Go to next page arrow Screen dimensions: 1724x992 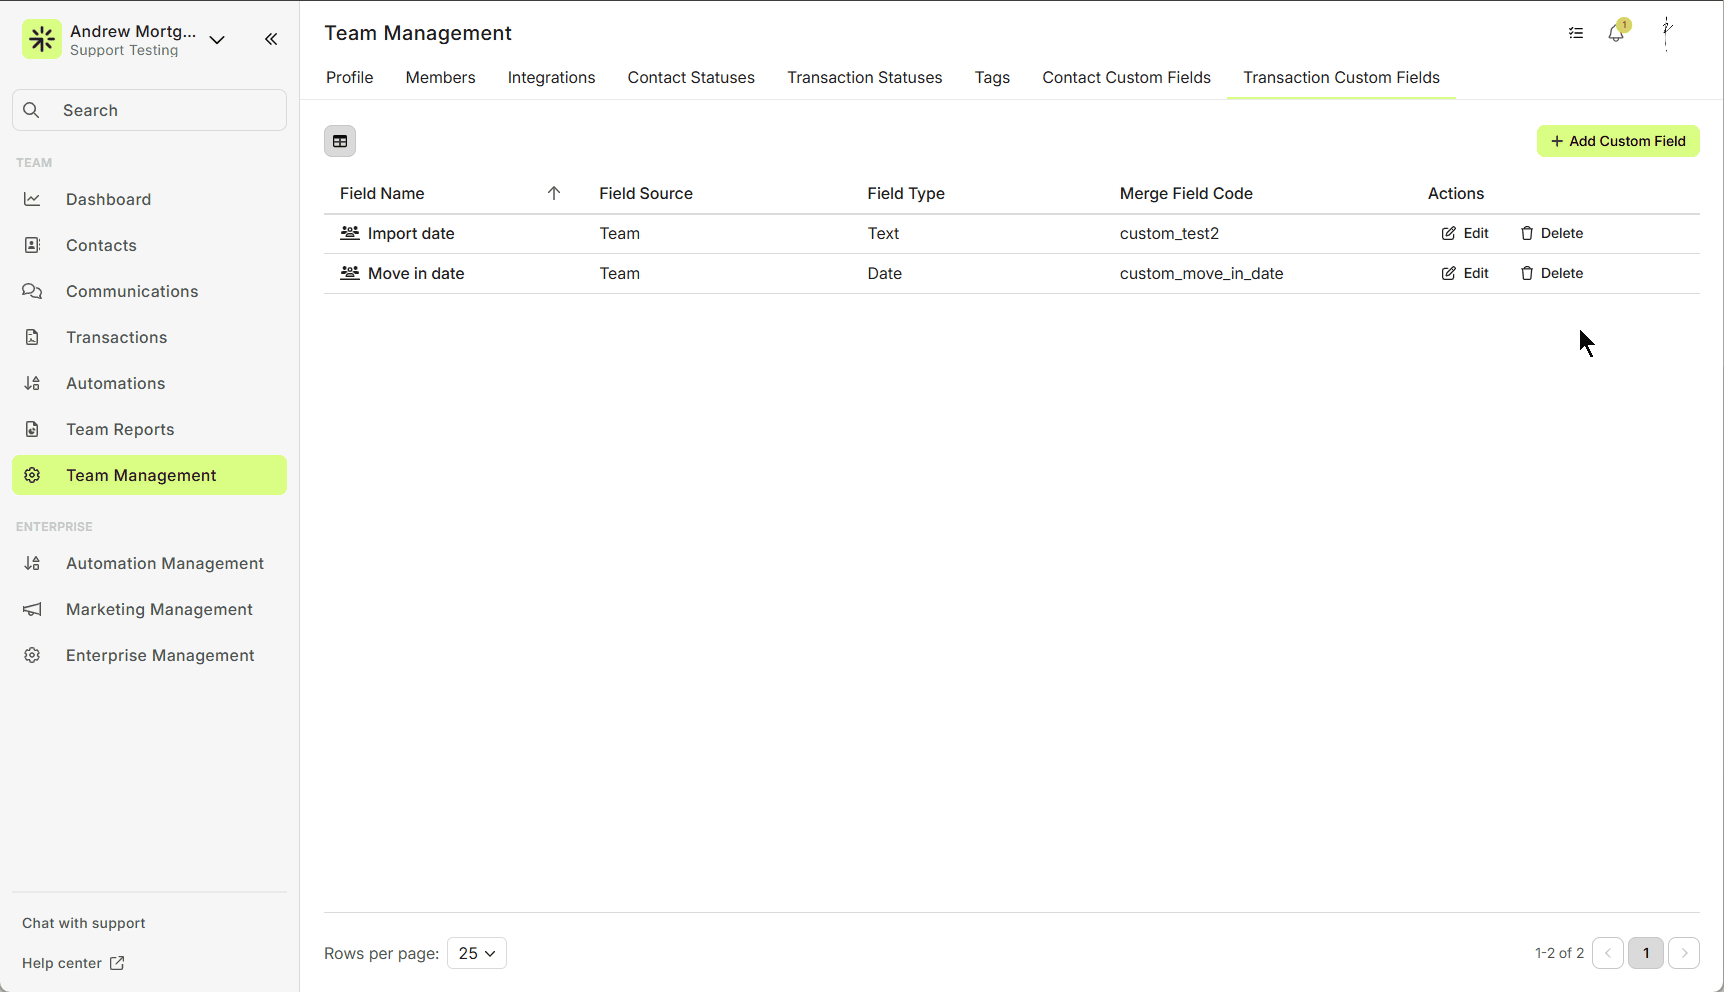pyautogui.click(x=1684, y=953)
